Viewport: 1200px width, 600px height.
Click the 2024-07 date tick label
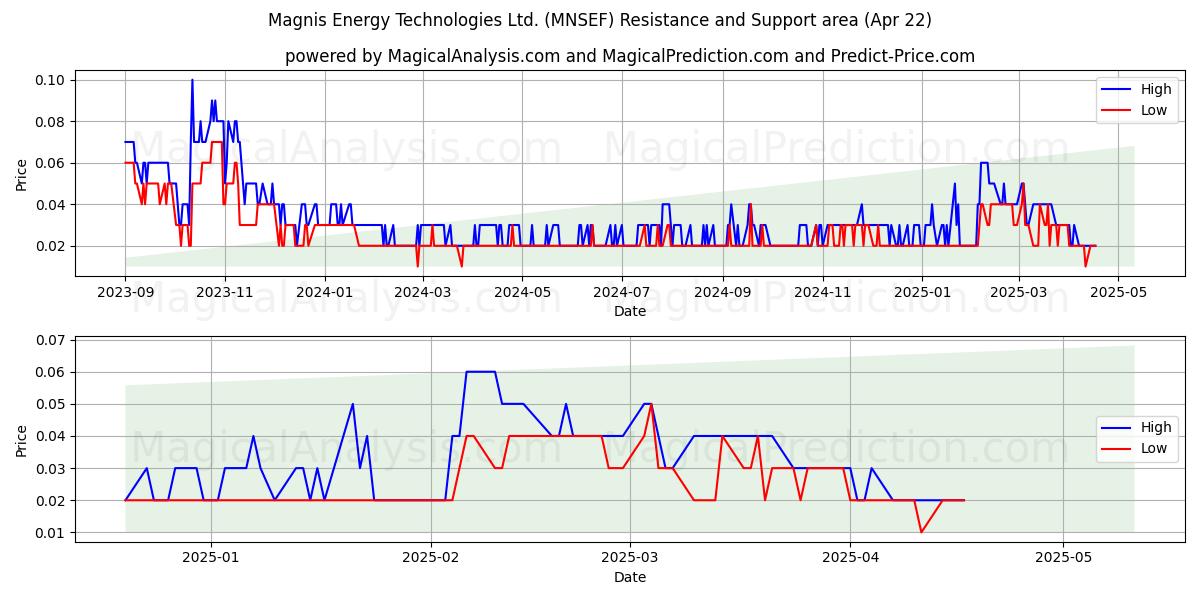(x=622, y=293)
